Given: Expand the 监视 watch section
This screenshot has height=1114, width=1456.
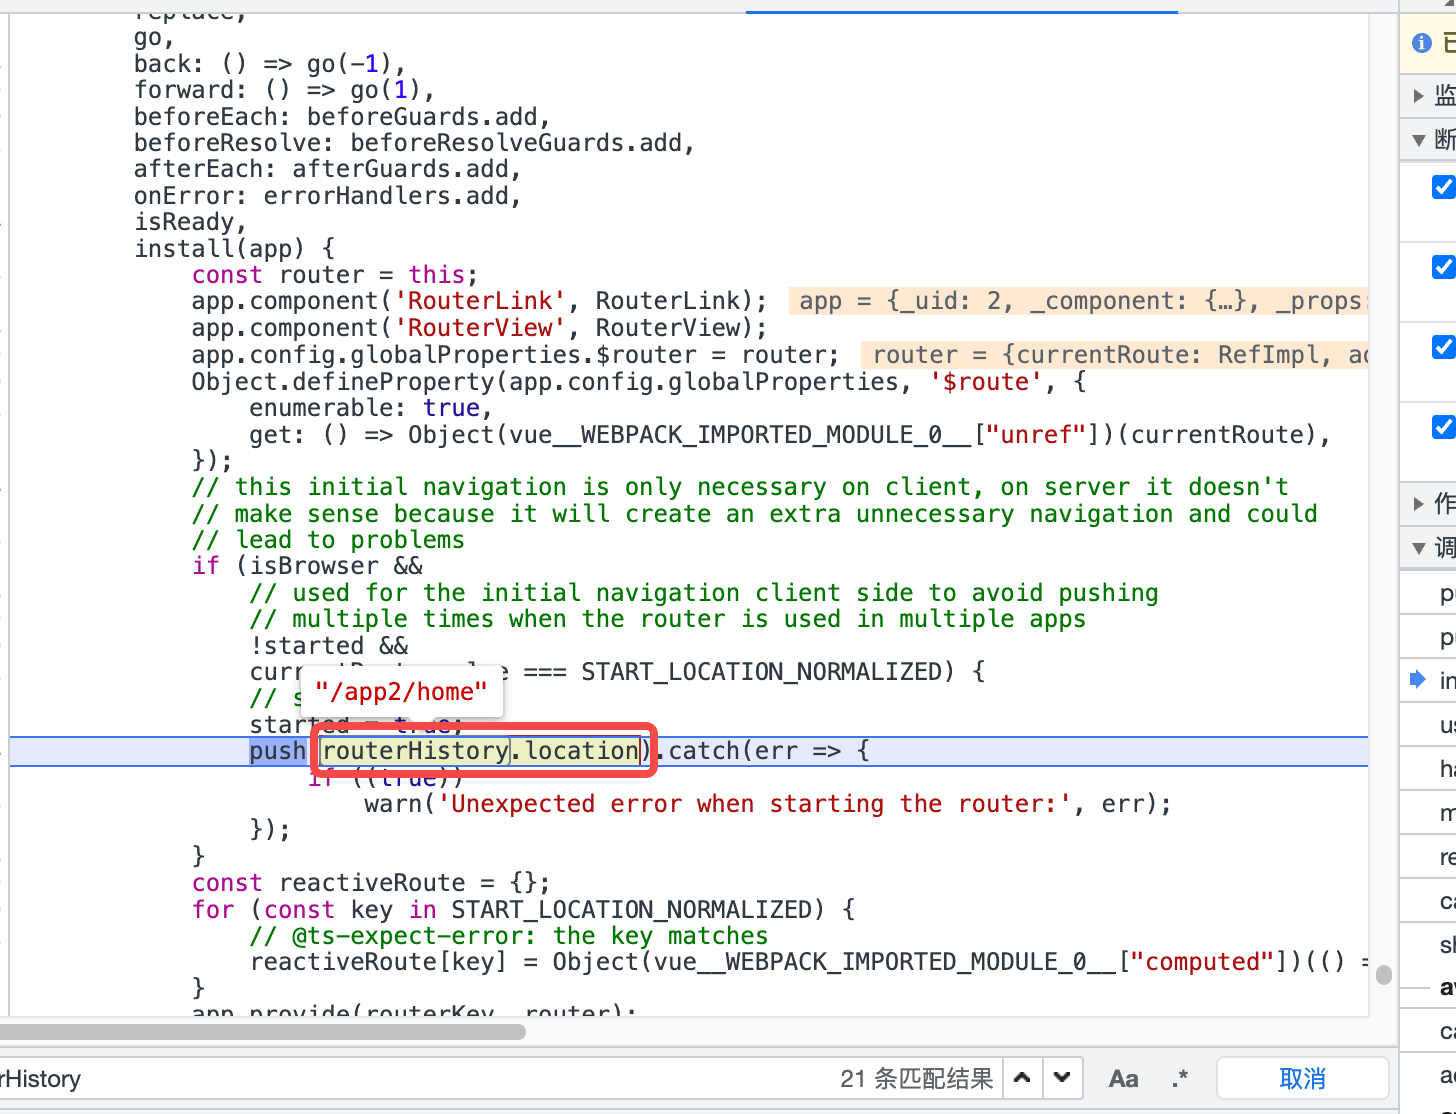Looking at the screenshot, I should (1419, 96).
